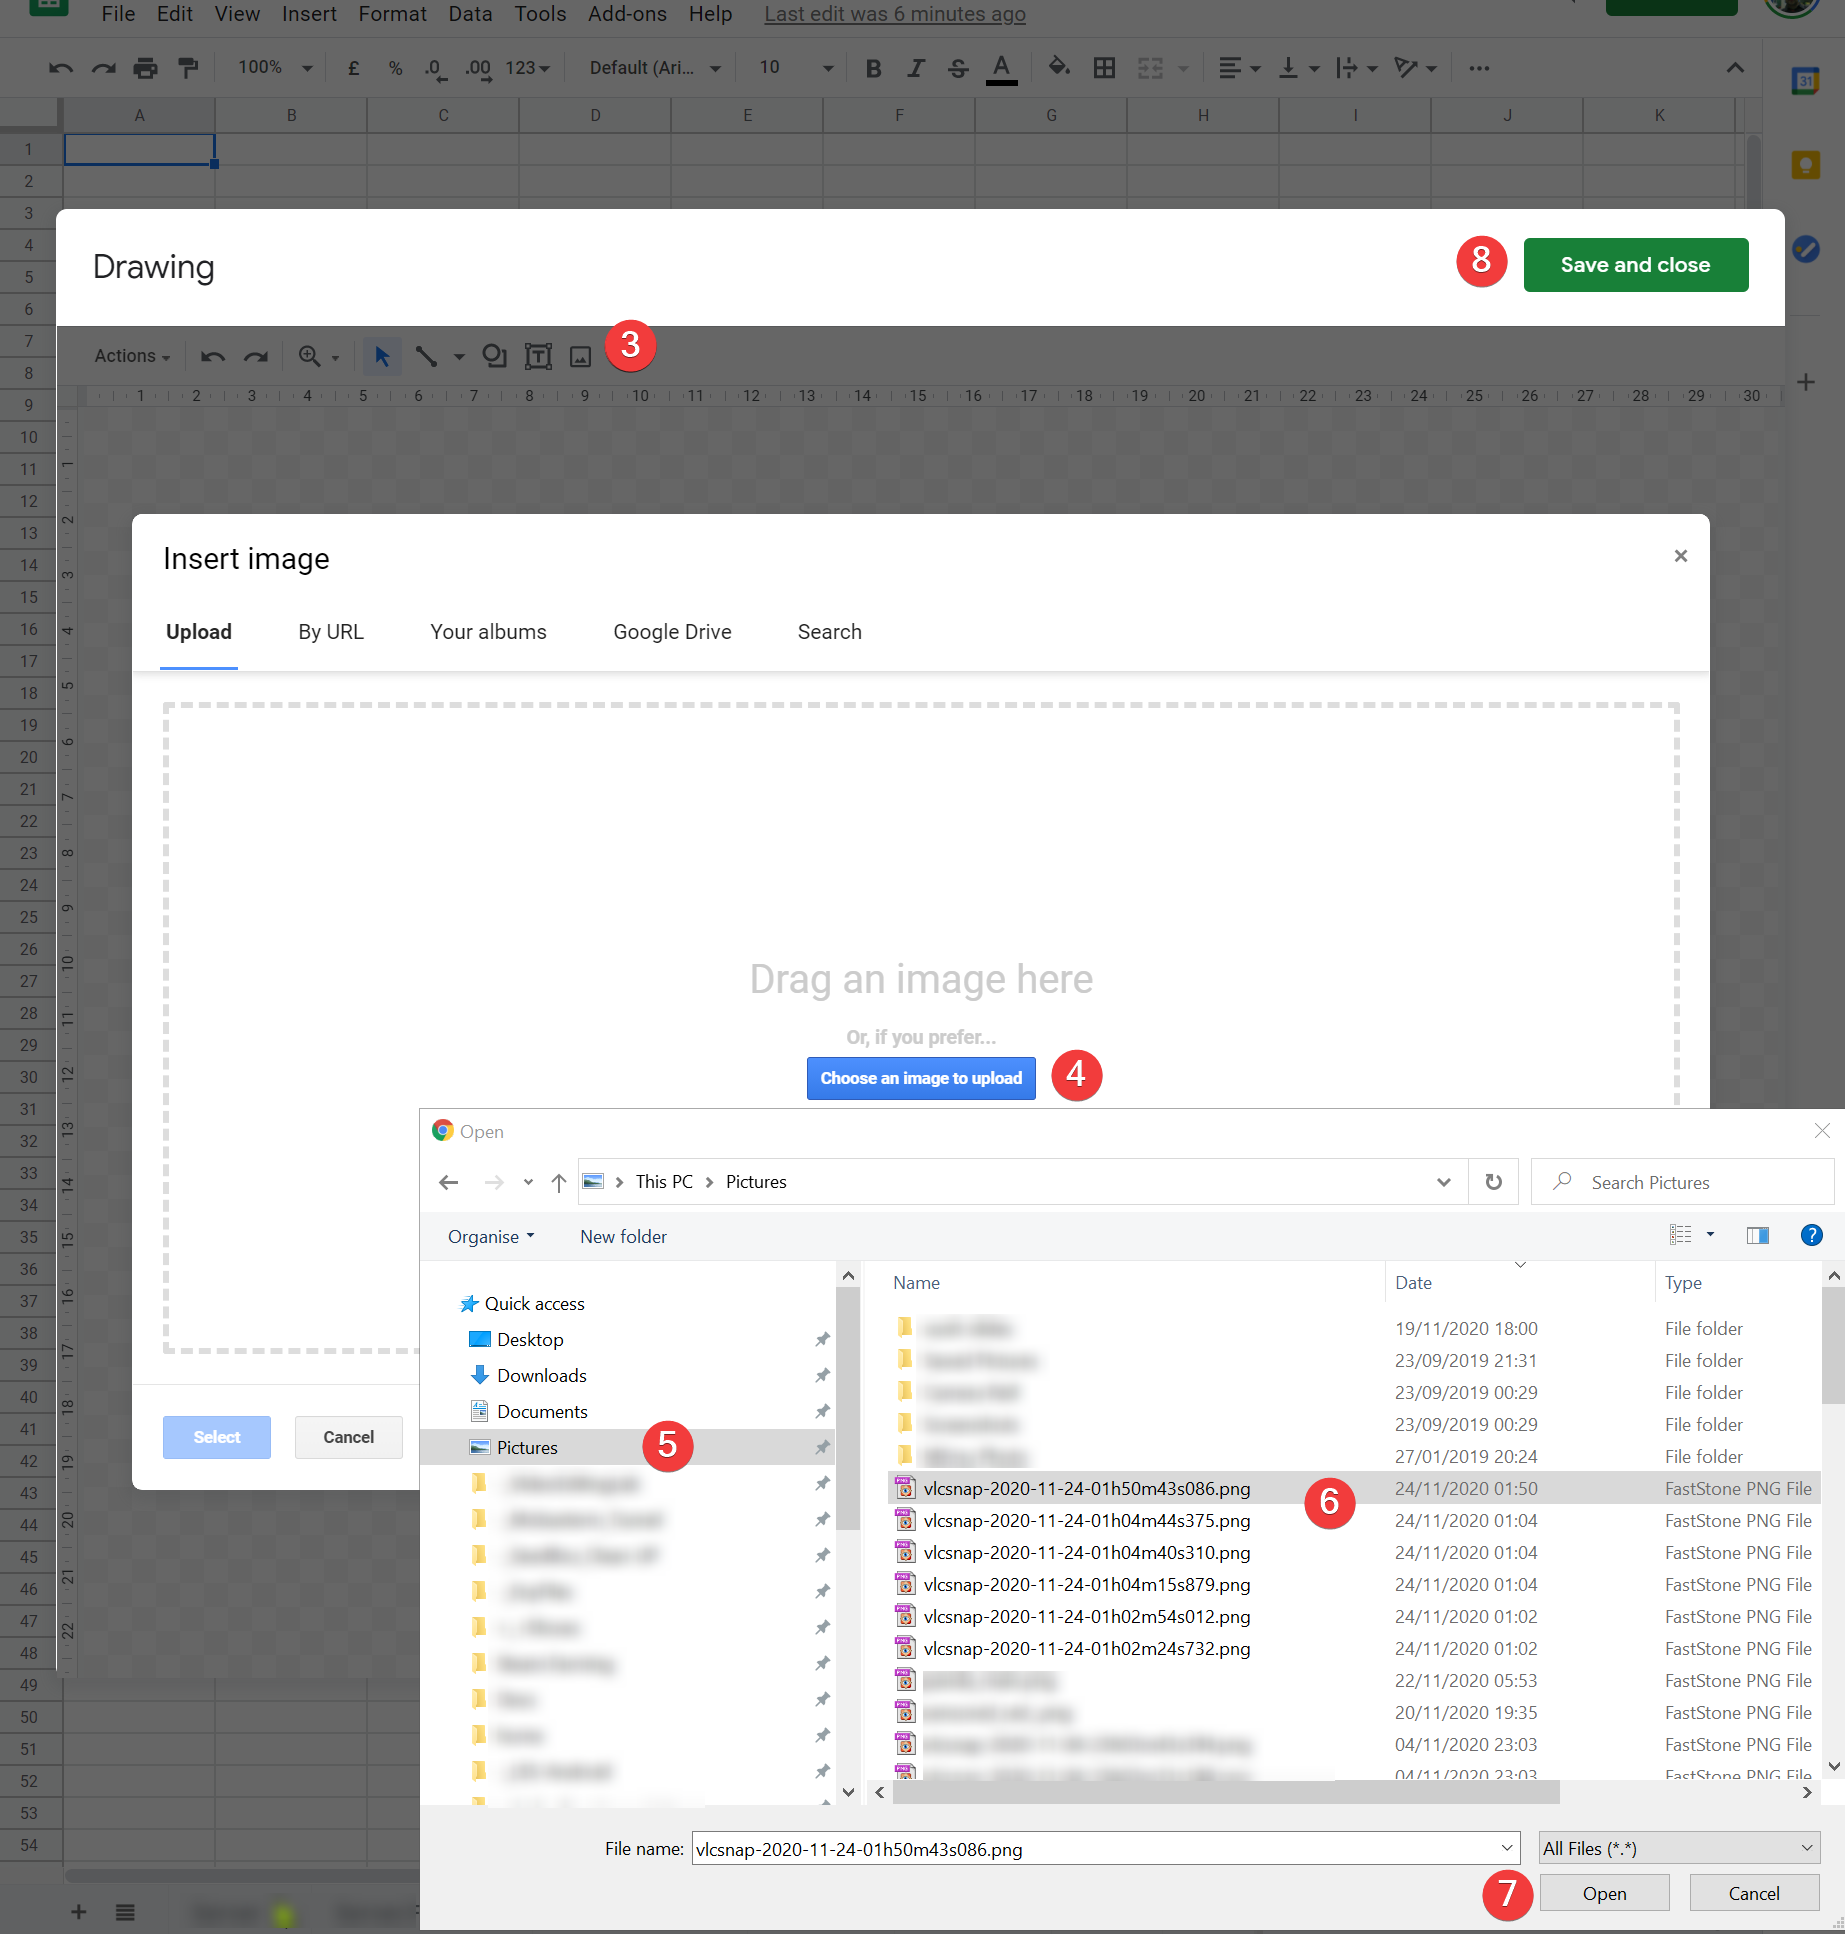This screenshot has height=1934, width=1845.
Task: Open the zoom 100% dropdown
Action: point(275,68)
